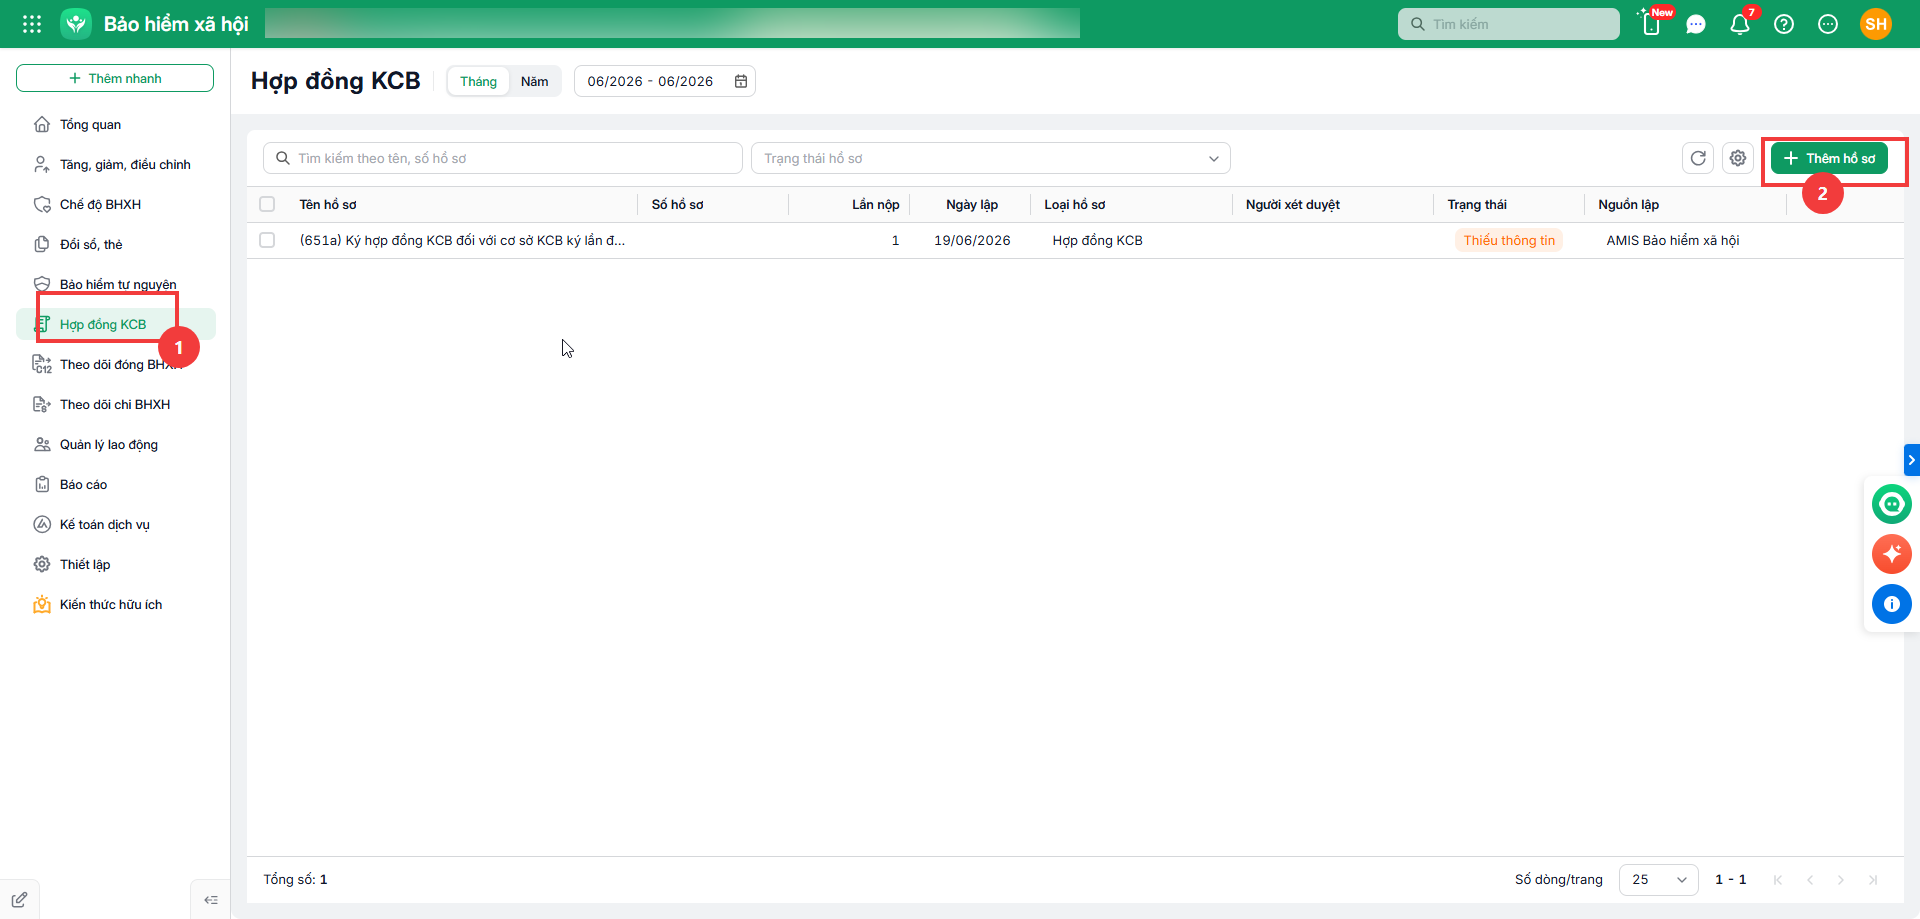The width and height of the screenshot is (1920, 919).
Task: Open Quản lý lao động menu
Action: [x=115, y=444]
